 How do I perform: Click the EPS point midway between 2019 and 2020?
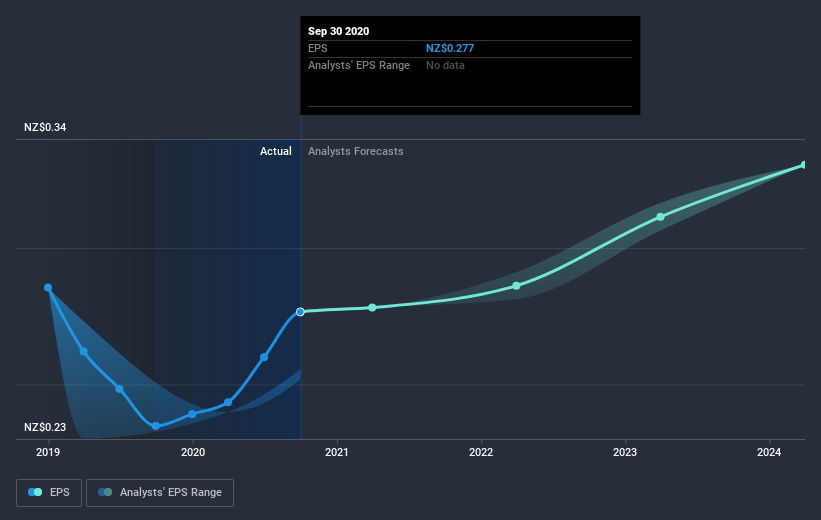tap(119, 389)
